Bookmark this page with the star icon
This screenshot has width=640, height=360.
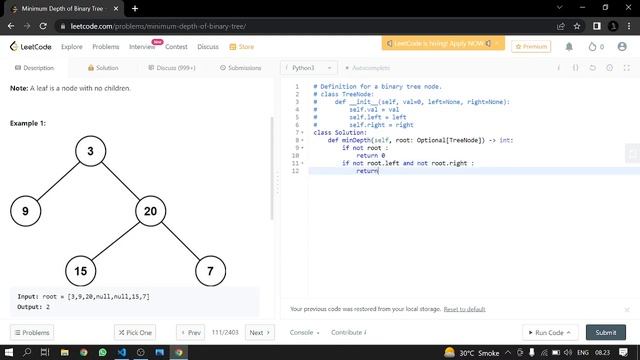click(x=577, y=26)
